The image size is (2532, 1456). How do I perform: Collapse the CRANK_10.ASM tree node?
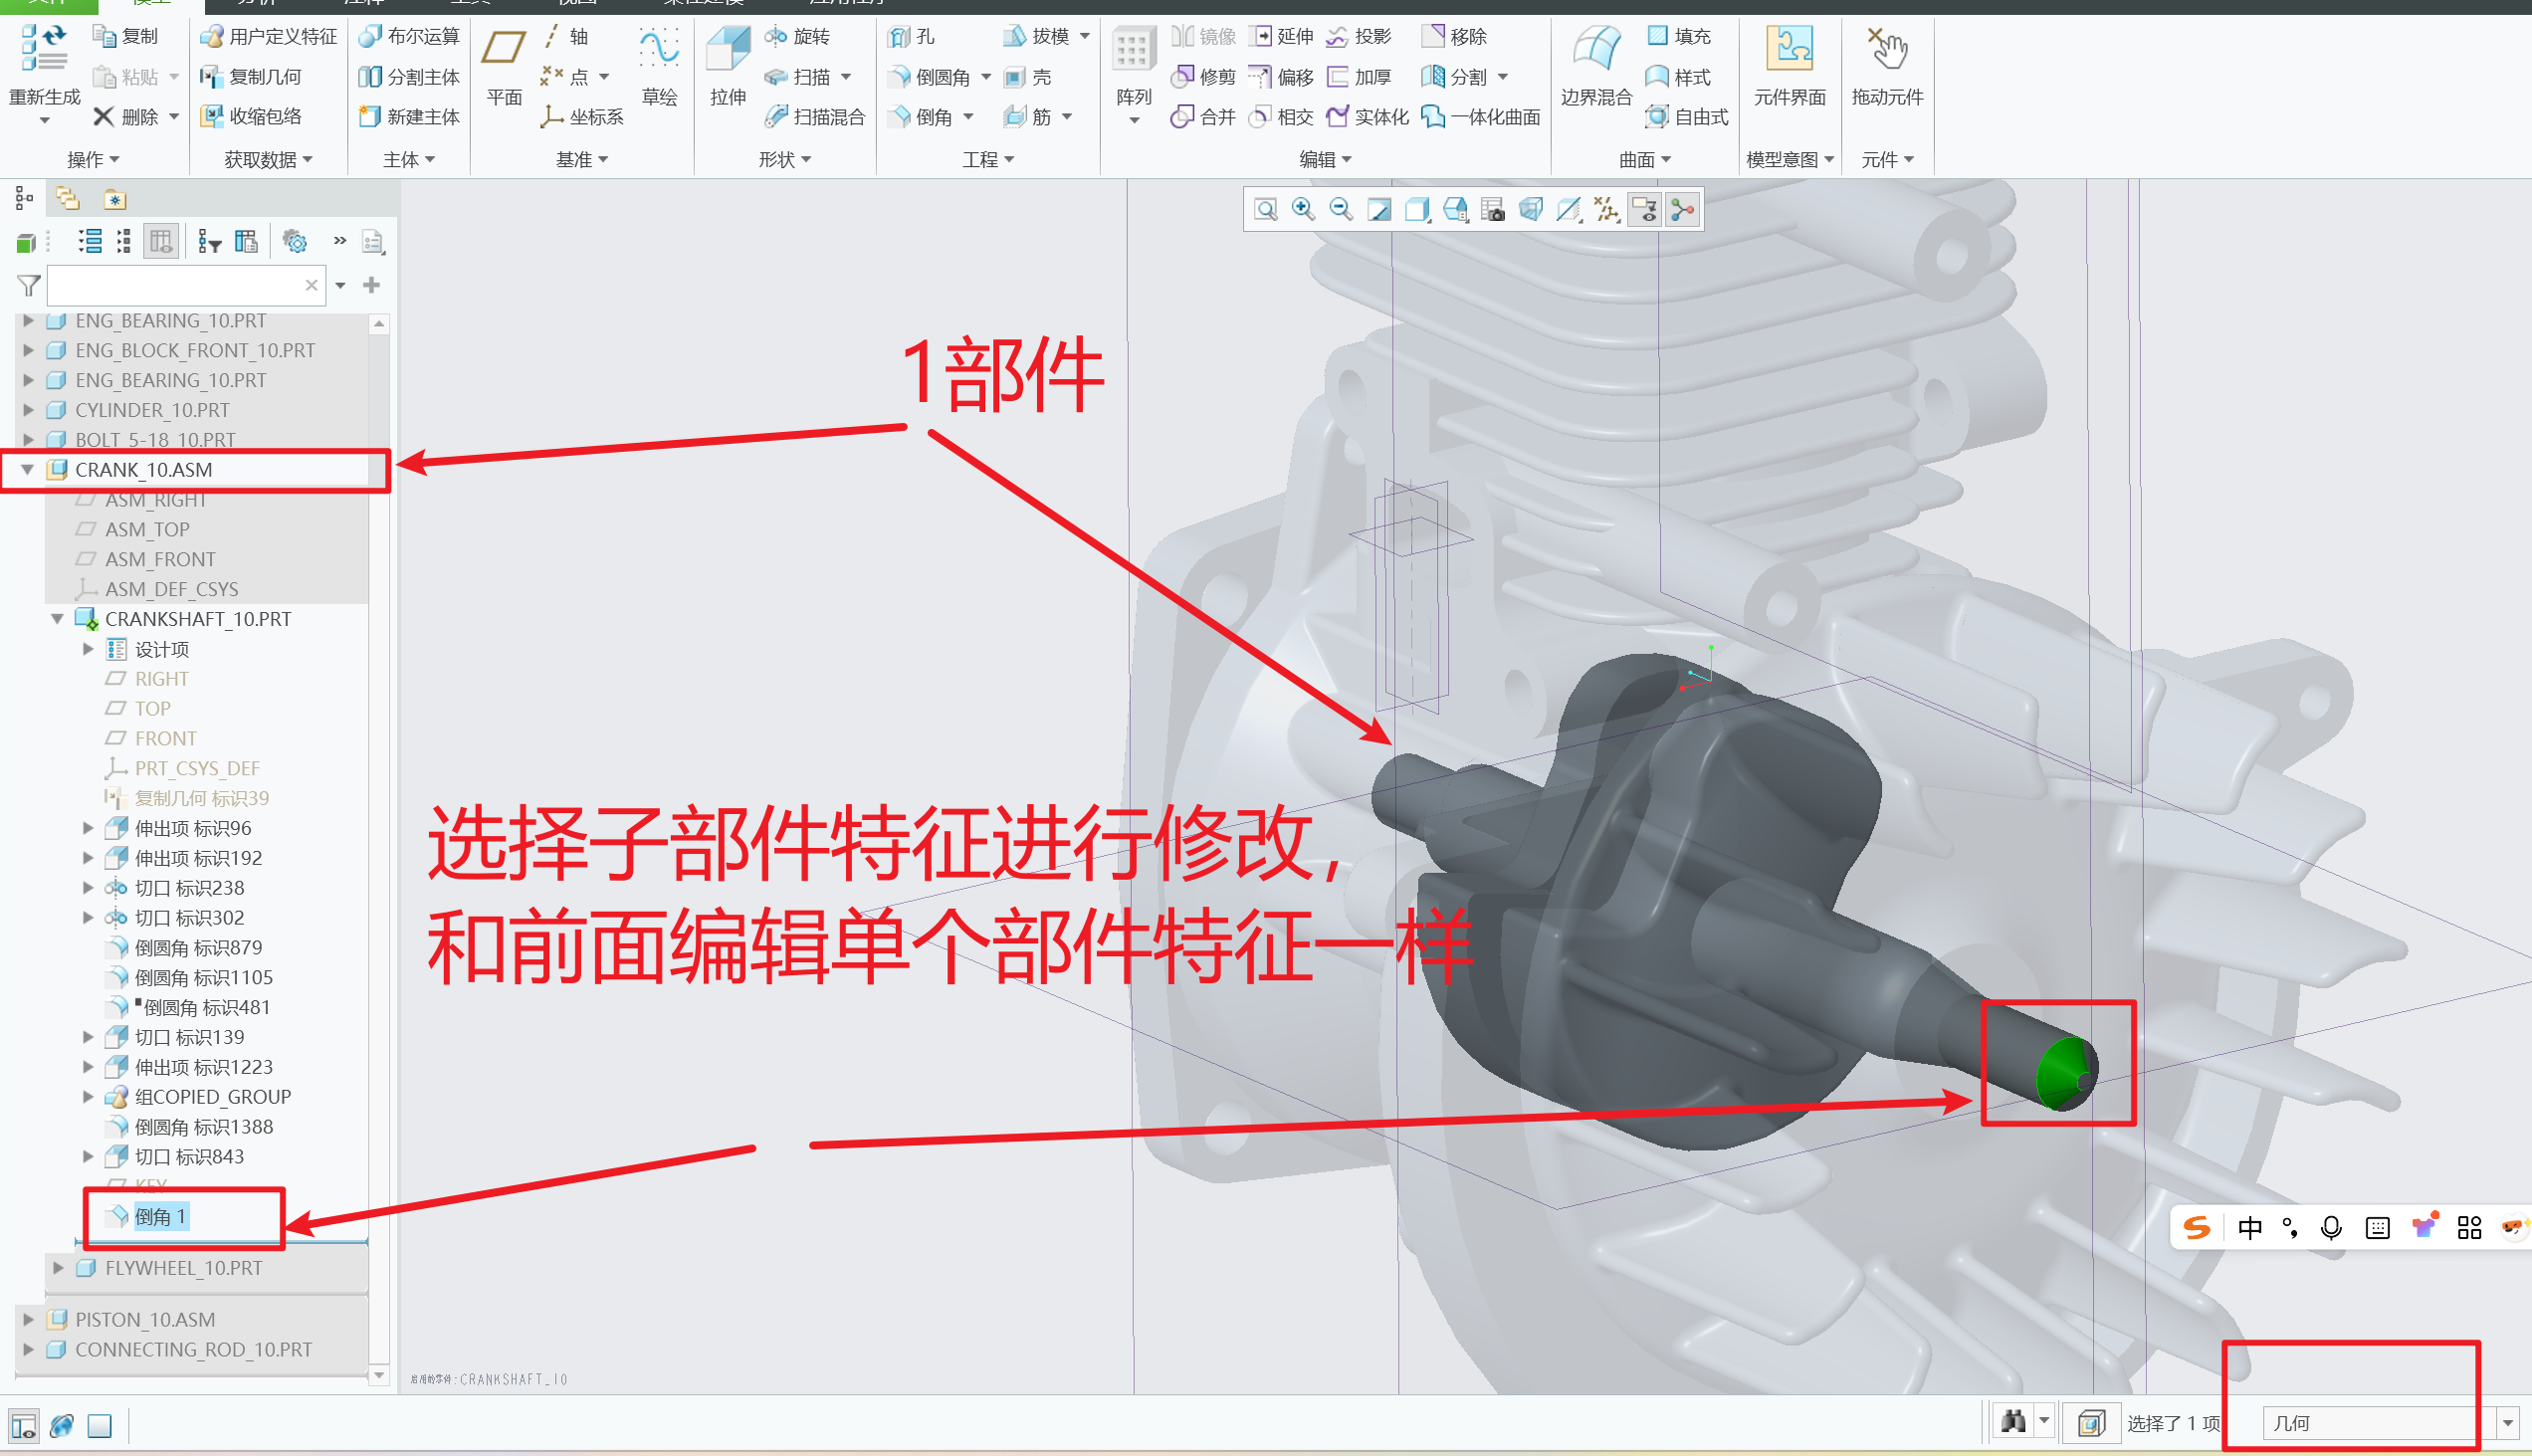pos(28,469)
